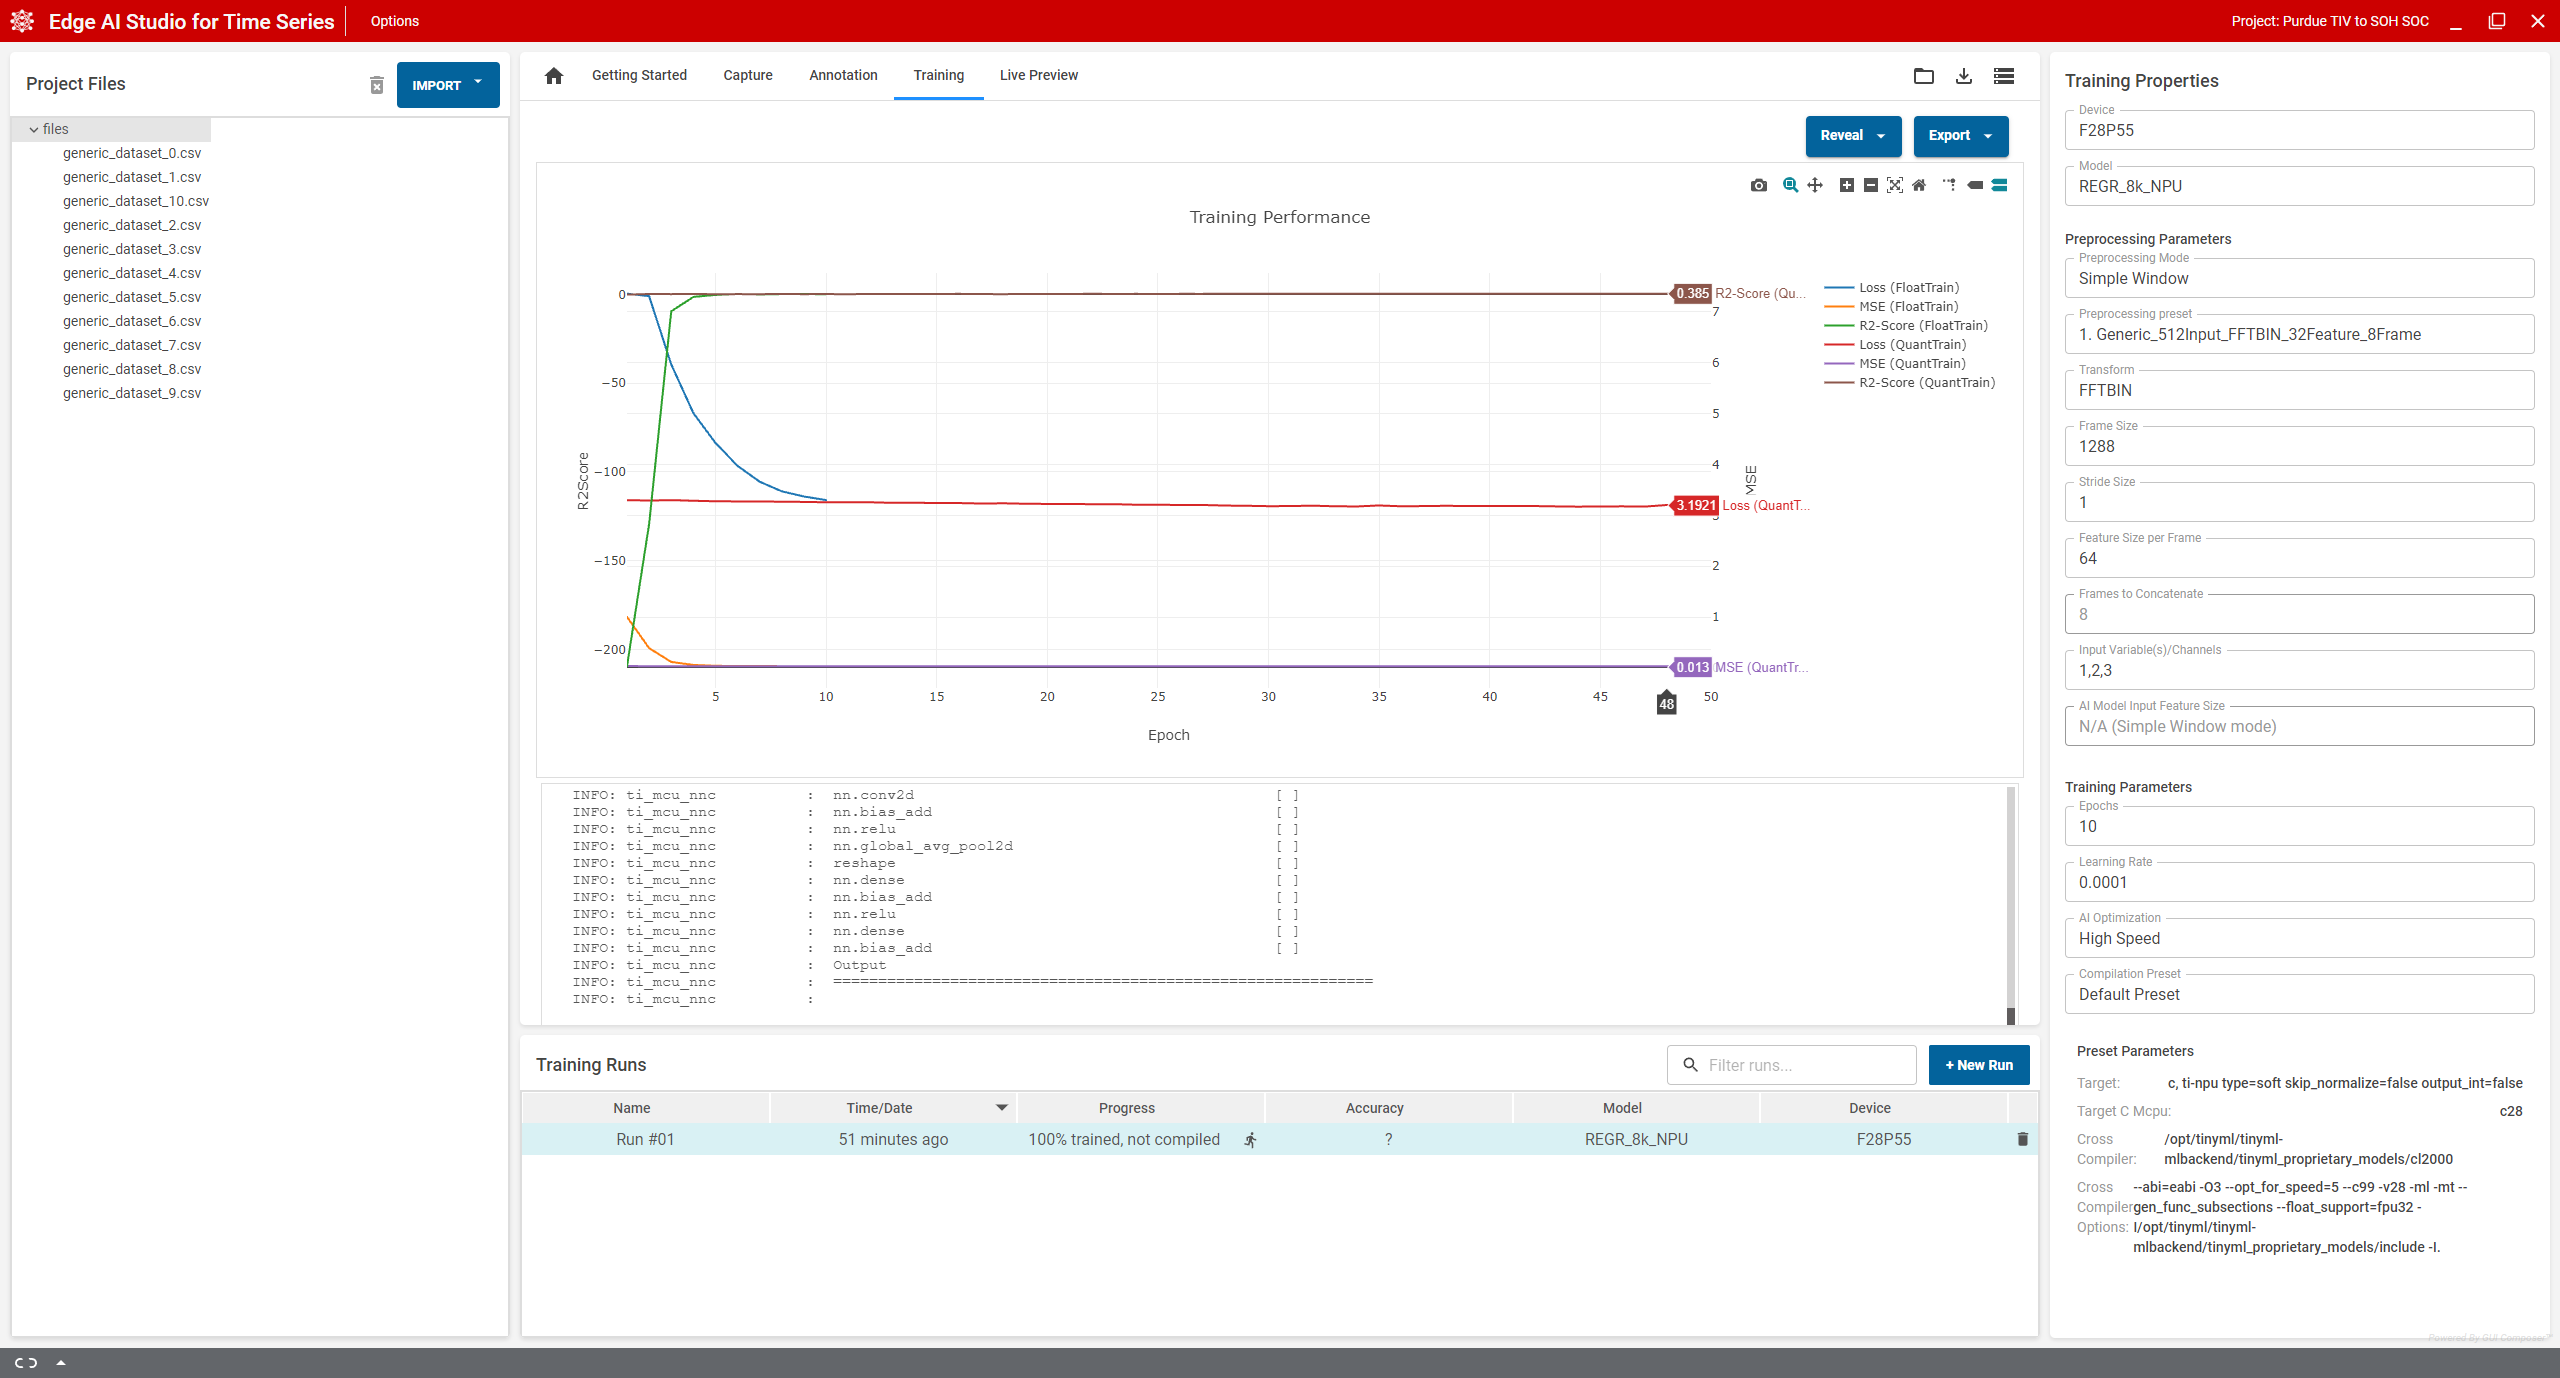
Task: Open the Reveal dropdown button
Action: 1853,136
